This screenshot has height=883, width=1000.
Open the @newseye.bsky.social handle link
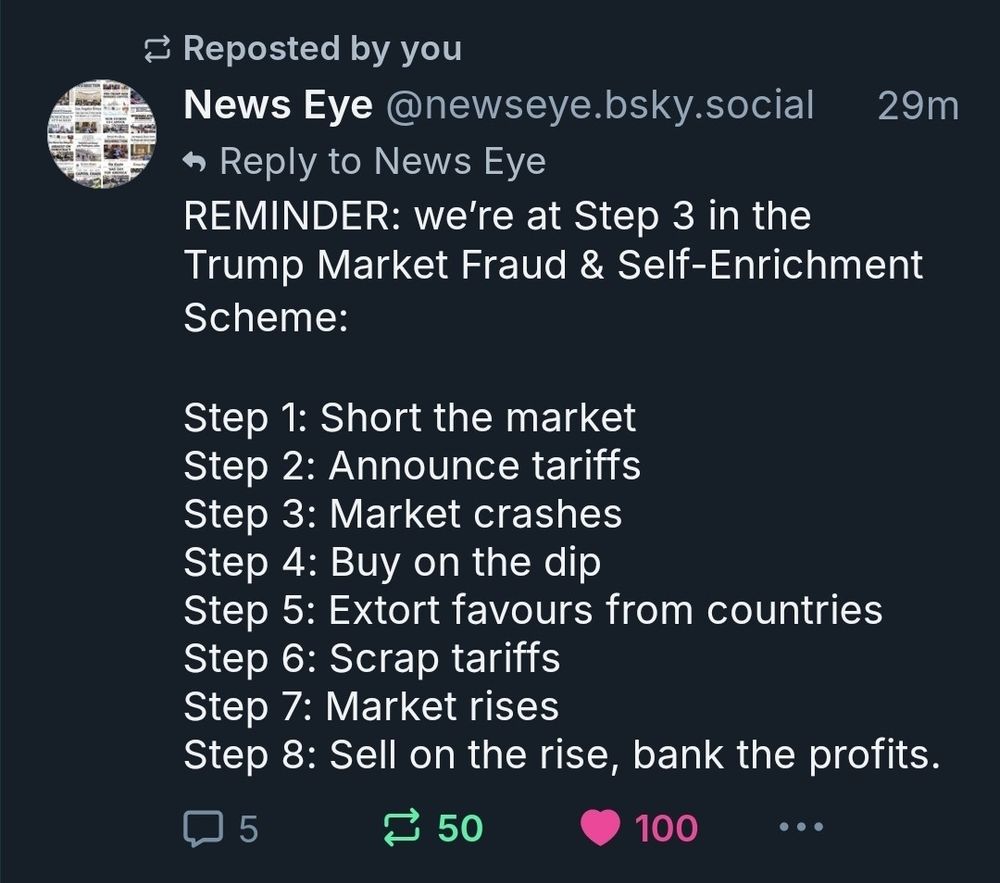(x=598, y=104)
